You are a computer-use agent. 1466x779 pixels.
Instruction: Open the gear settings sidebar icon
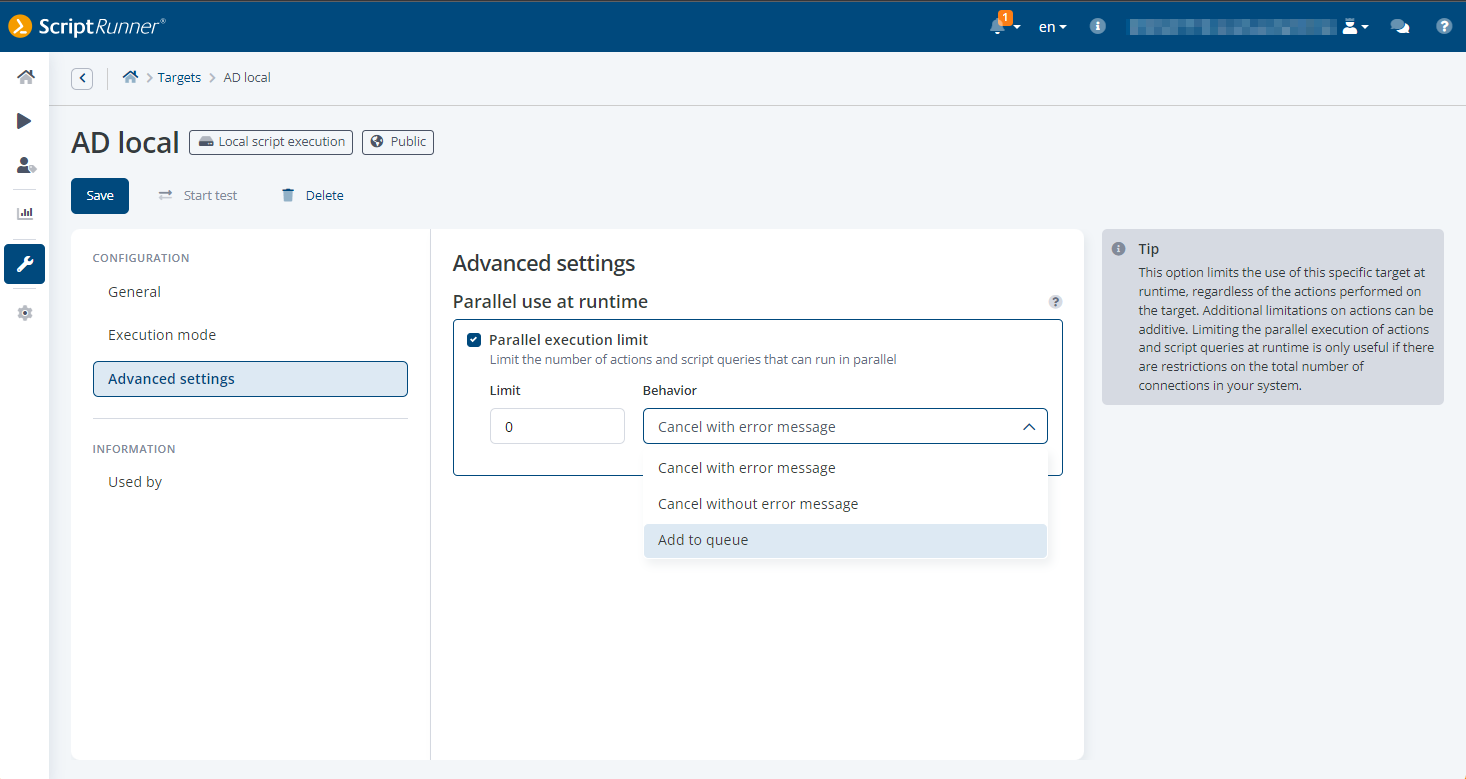tap(25, 313)
